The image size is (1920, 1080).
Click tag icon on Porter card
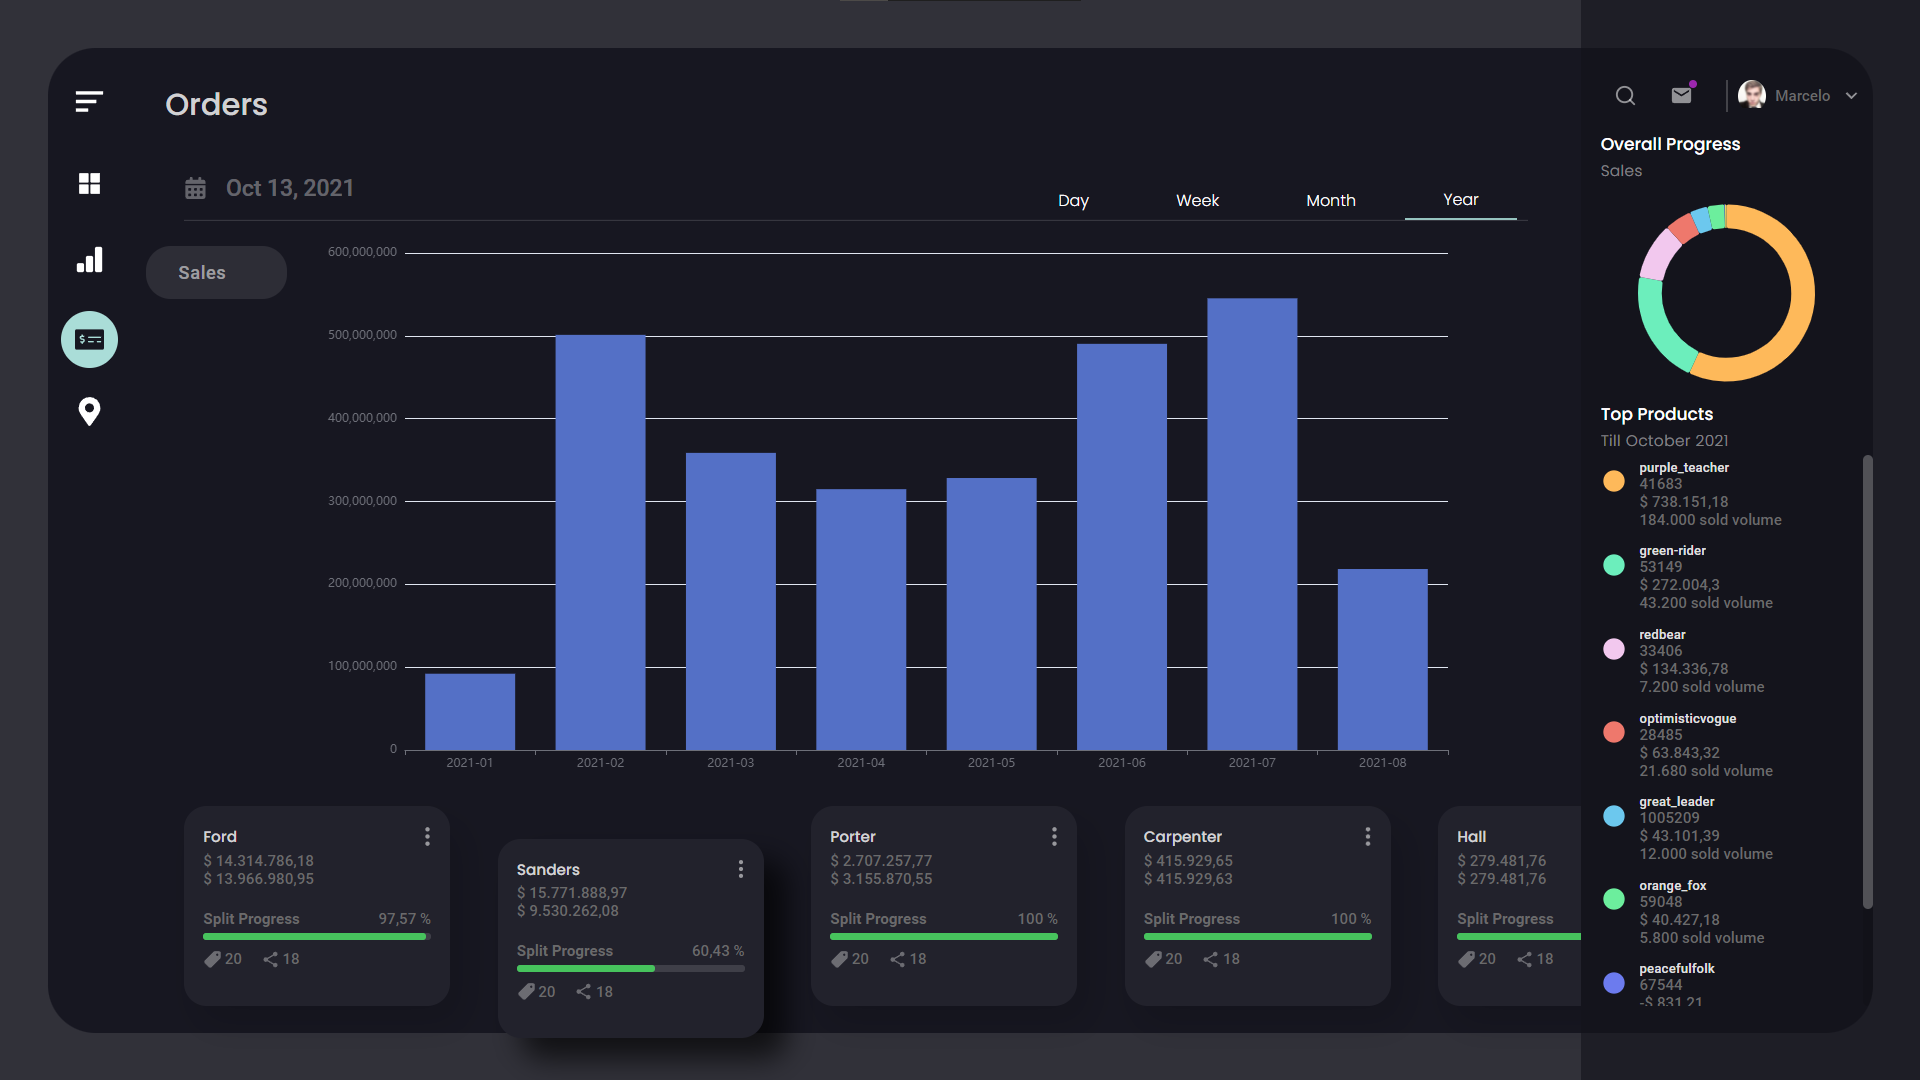(839, 959)
